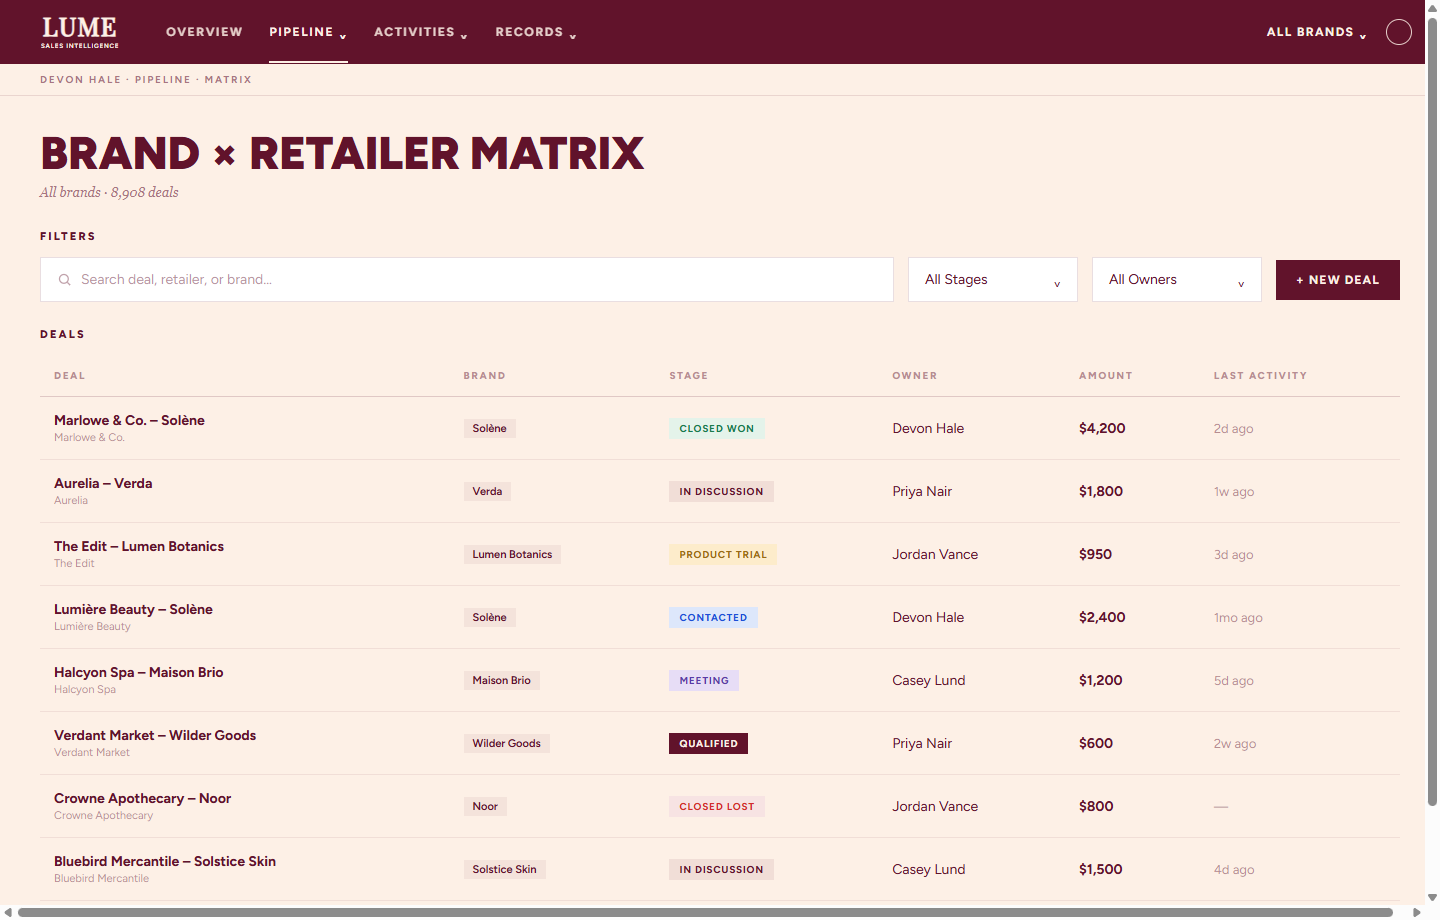Open the Aurelia – Verda deal
Viewport: 1440px width, 920px height.
pos(103,484)
